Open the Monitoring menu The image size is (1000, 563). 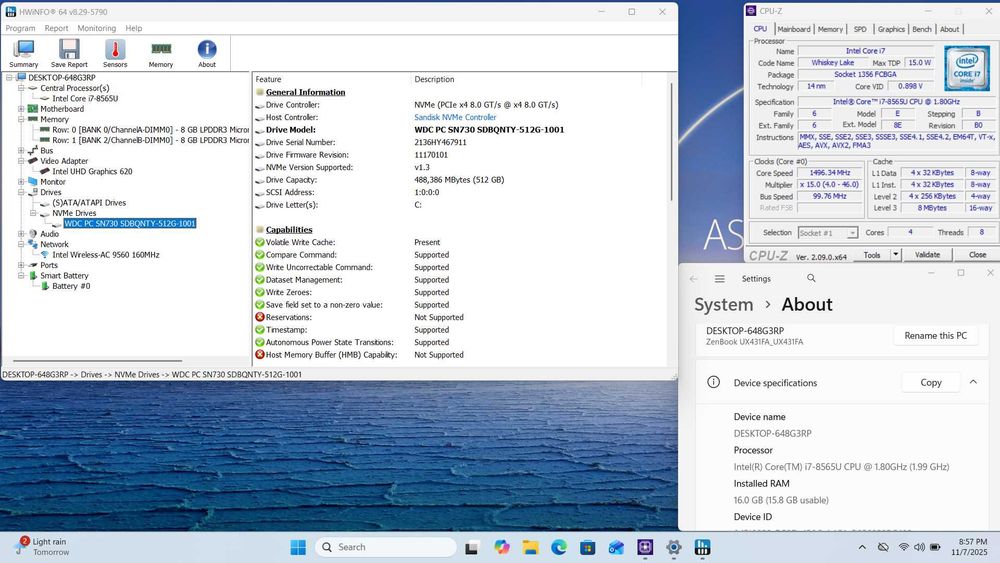(x=97, y=28)
